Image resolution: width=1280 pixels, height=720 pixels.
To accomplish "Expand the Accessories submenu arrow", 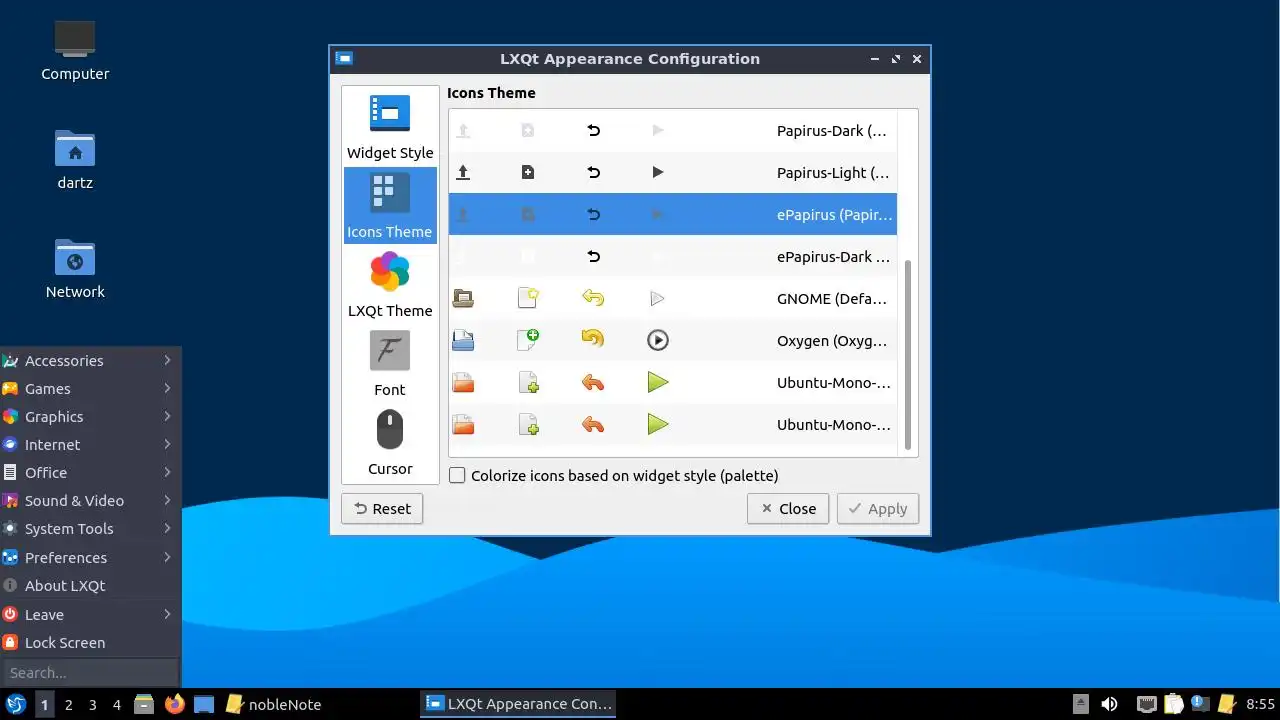I will pyautogui.click(x=167, y=360).
